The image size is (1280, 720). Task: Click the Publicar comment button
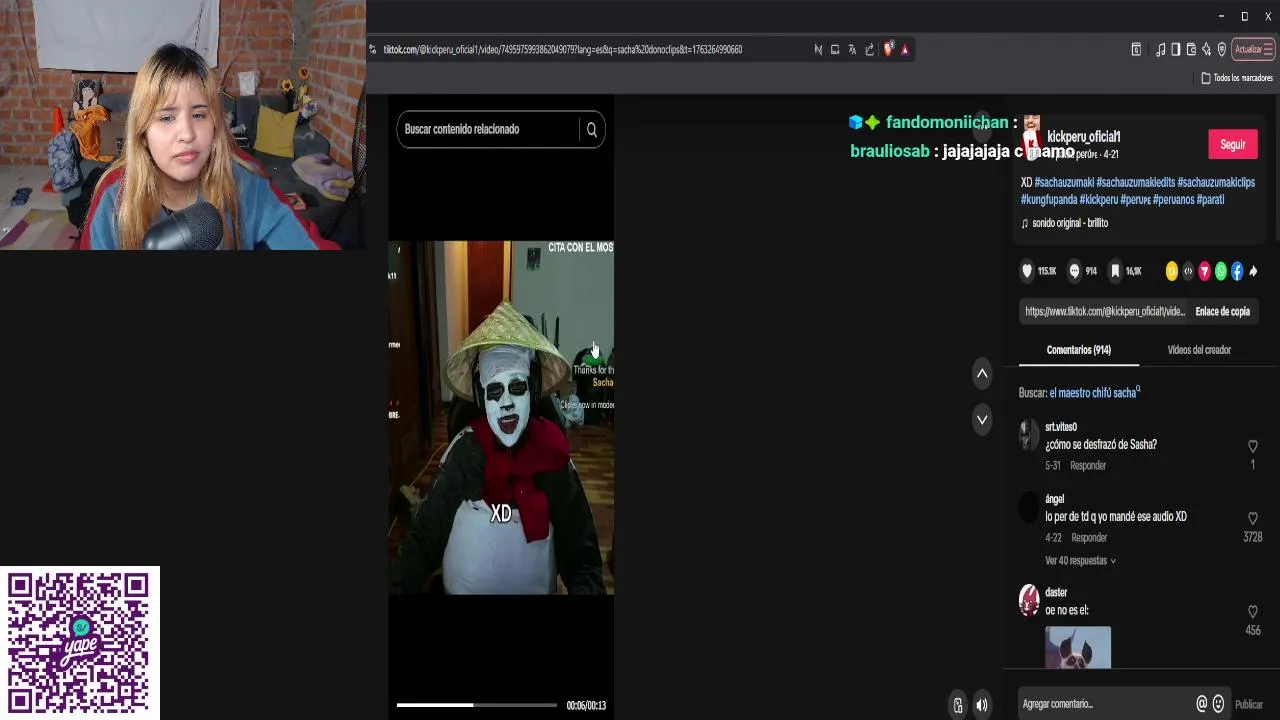pos(1249,705)
